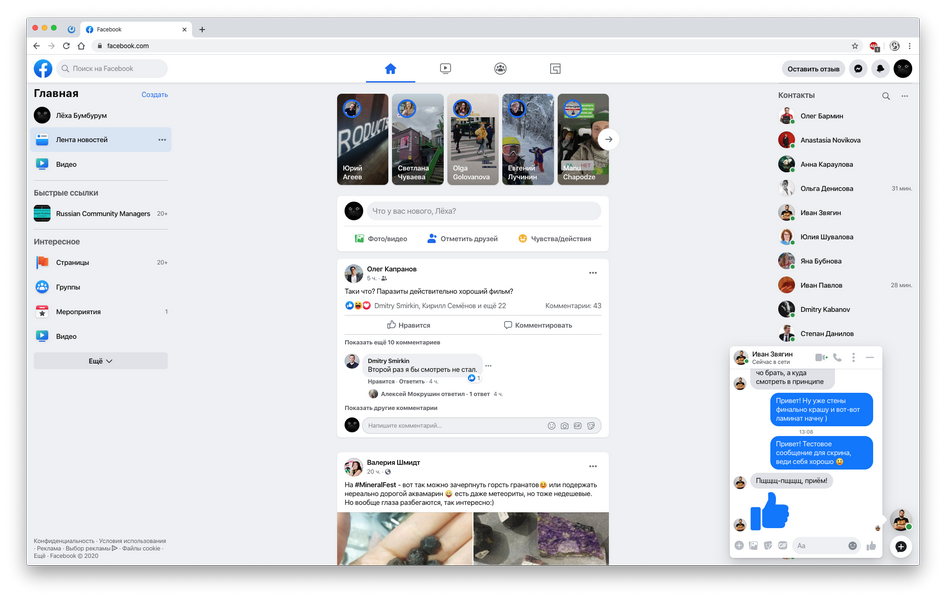Switch to the Groups tab in top bar
This screenshot has height=600, width=946.
tap(500, 69)
